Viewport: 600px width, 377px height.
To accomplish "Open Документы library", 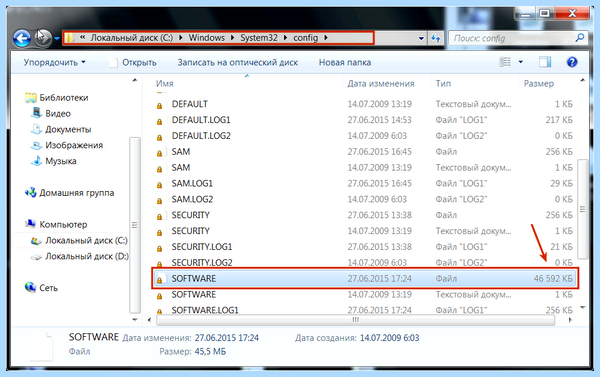I will click(x=68, y=129).
